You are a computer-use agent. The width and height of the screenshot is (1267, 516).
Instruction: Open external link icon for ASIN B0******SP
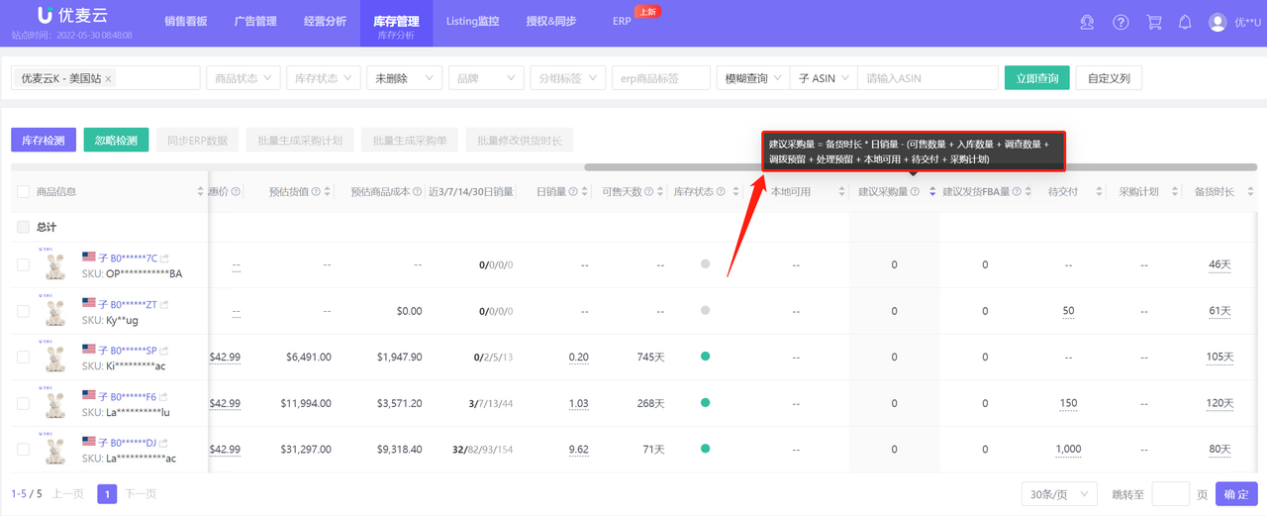click(164, 351)
